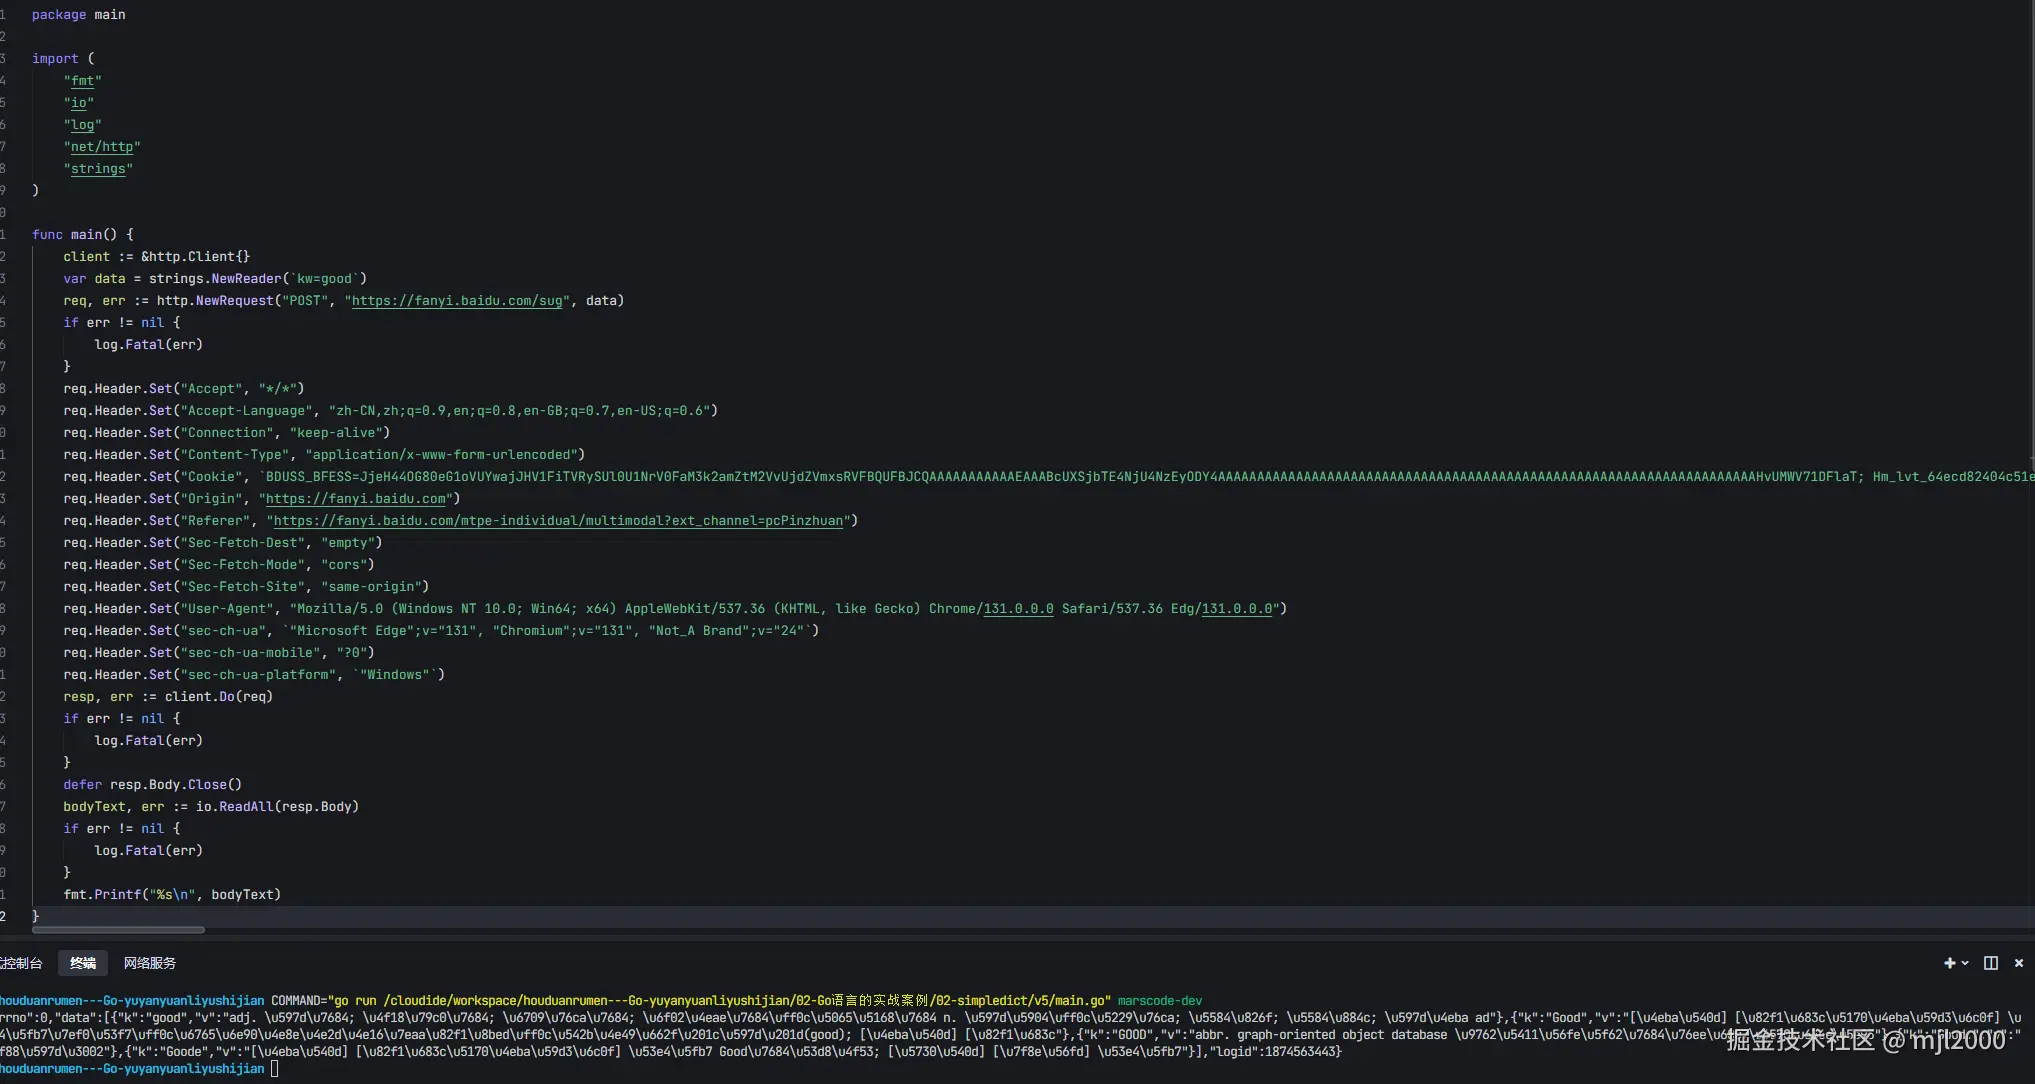Open dropdown arrow beside new terminal plus
Image resolution: width=2035 pixels, height=1084 pixels.
click(x=1965, y=963)
